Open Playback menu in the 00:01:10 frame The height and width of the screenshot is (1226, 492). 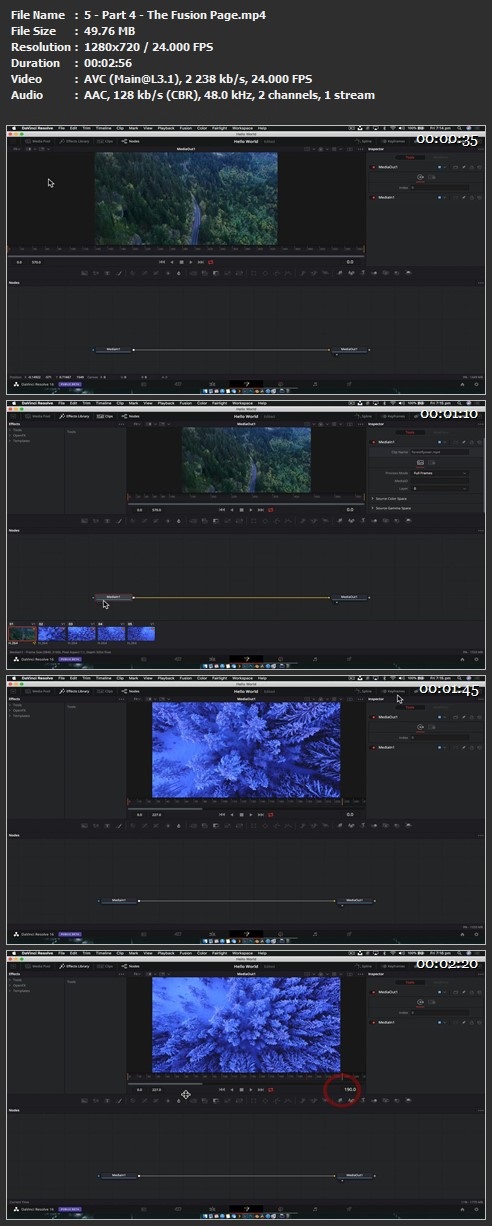point(164,404)
